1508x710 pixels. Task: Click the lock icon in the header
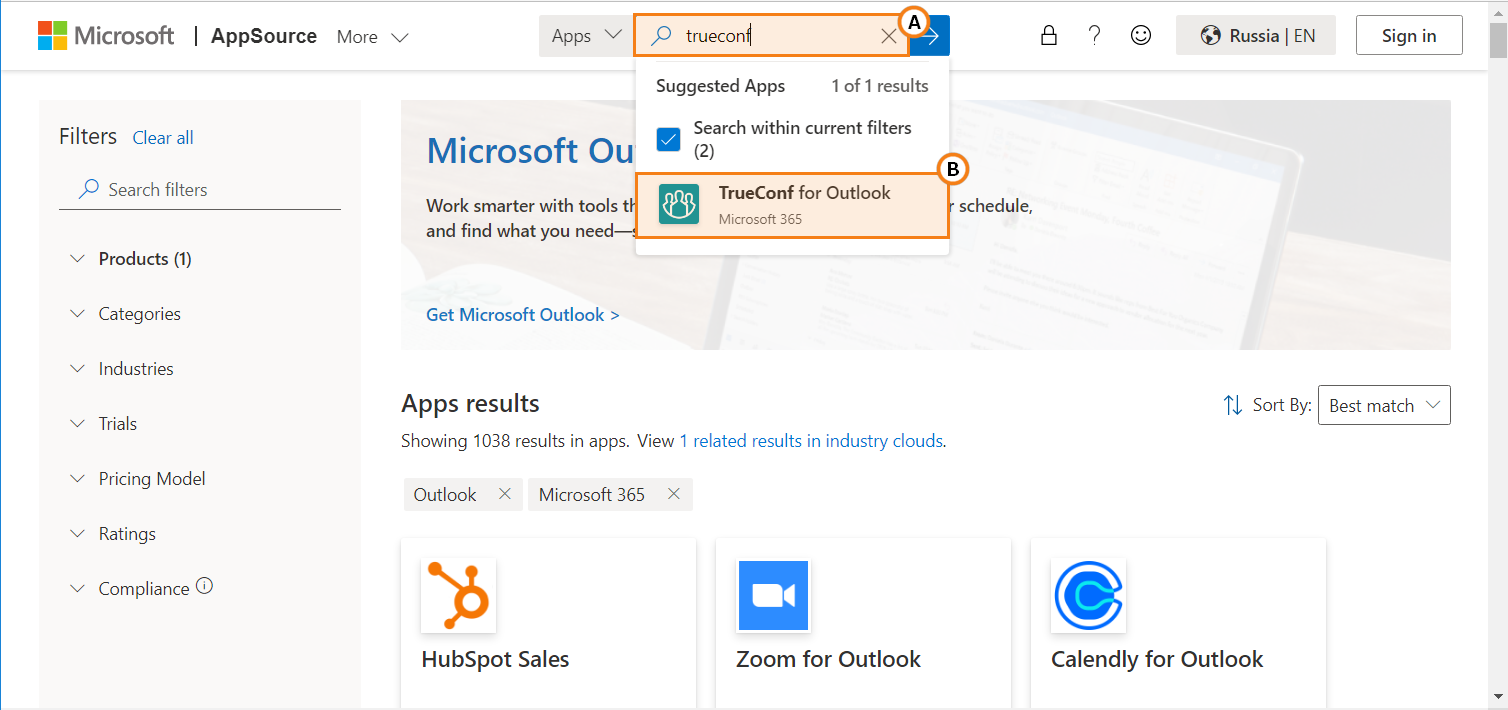(x=1048, y=36)
